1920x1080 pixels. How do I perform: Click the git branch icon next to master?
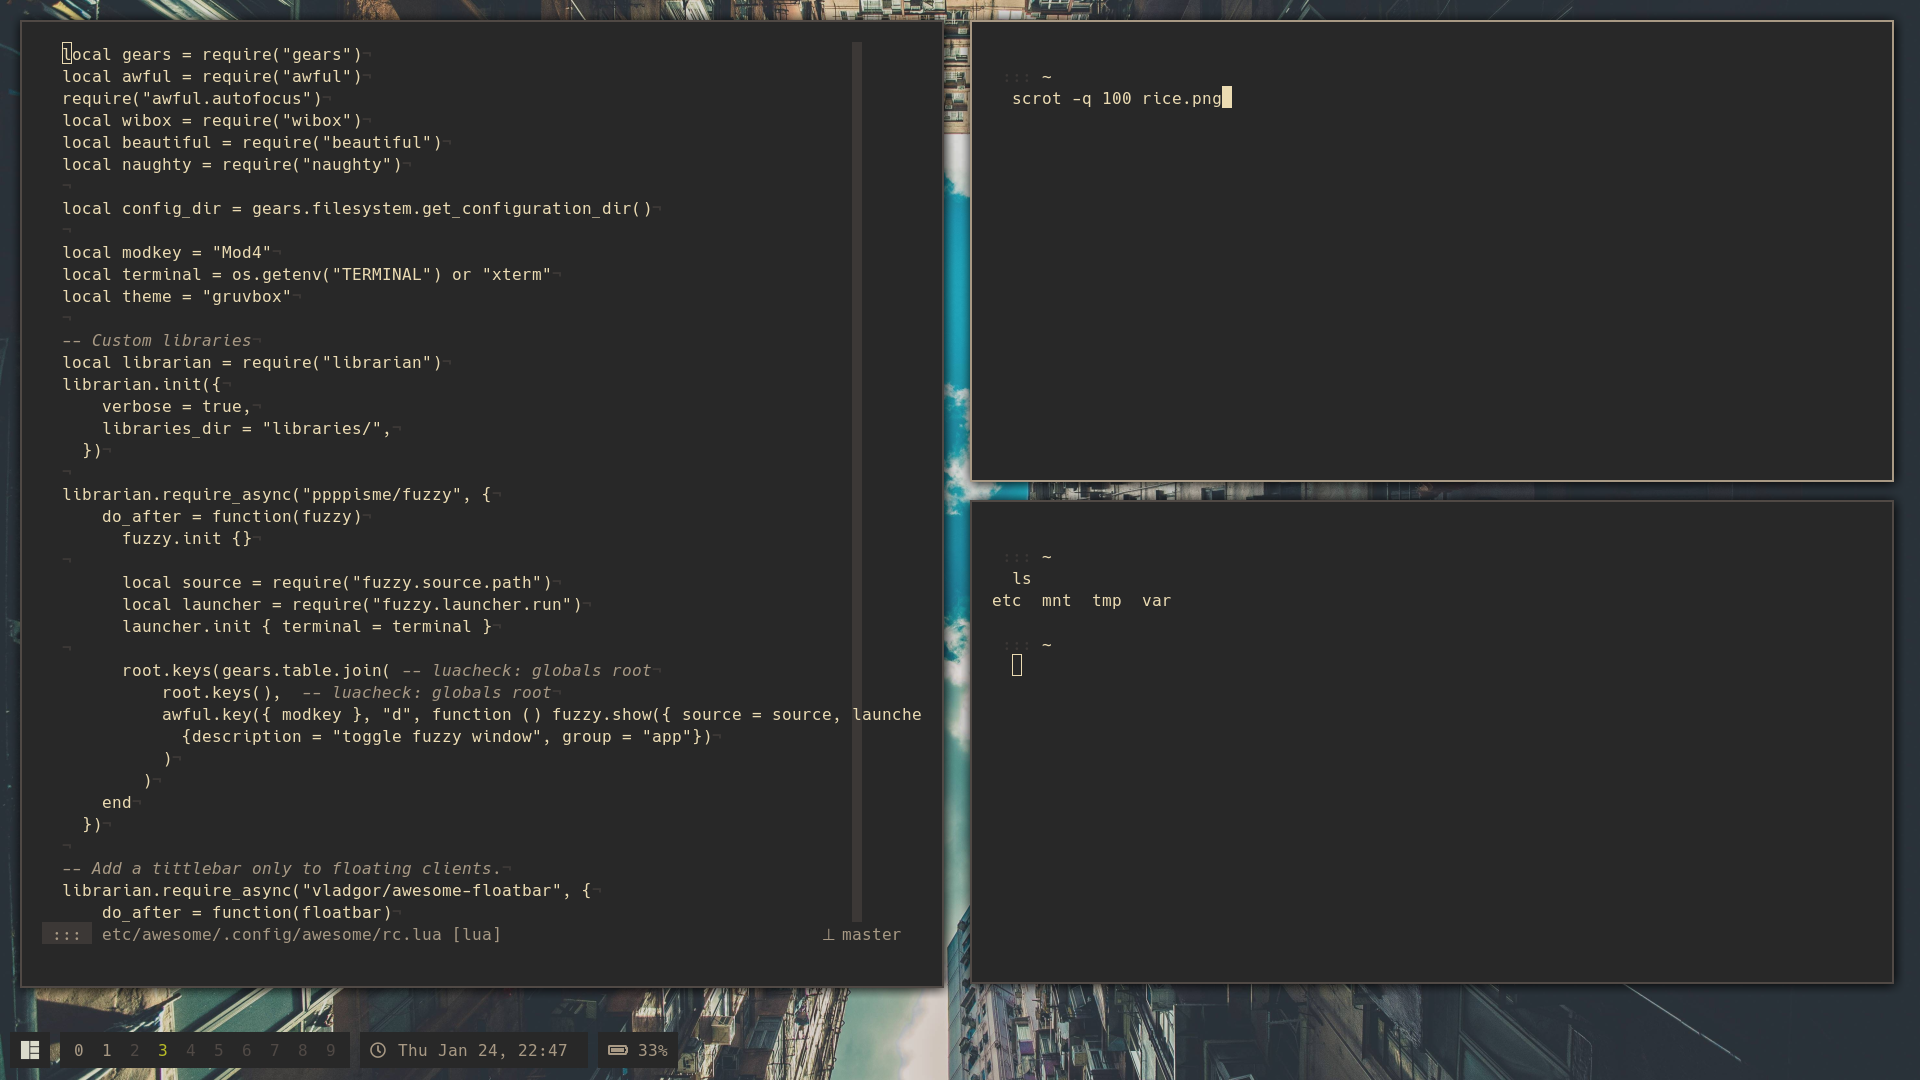(828, 935)
